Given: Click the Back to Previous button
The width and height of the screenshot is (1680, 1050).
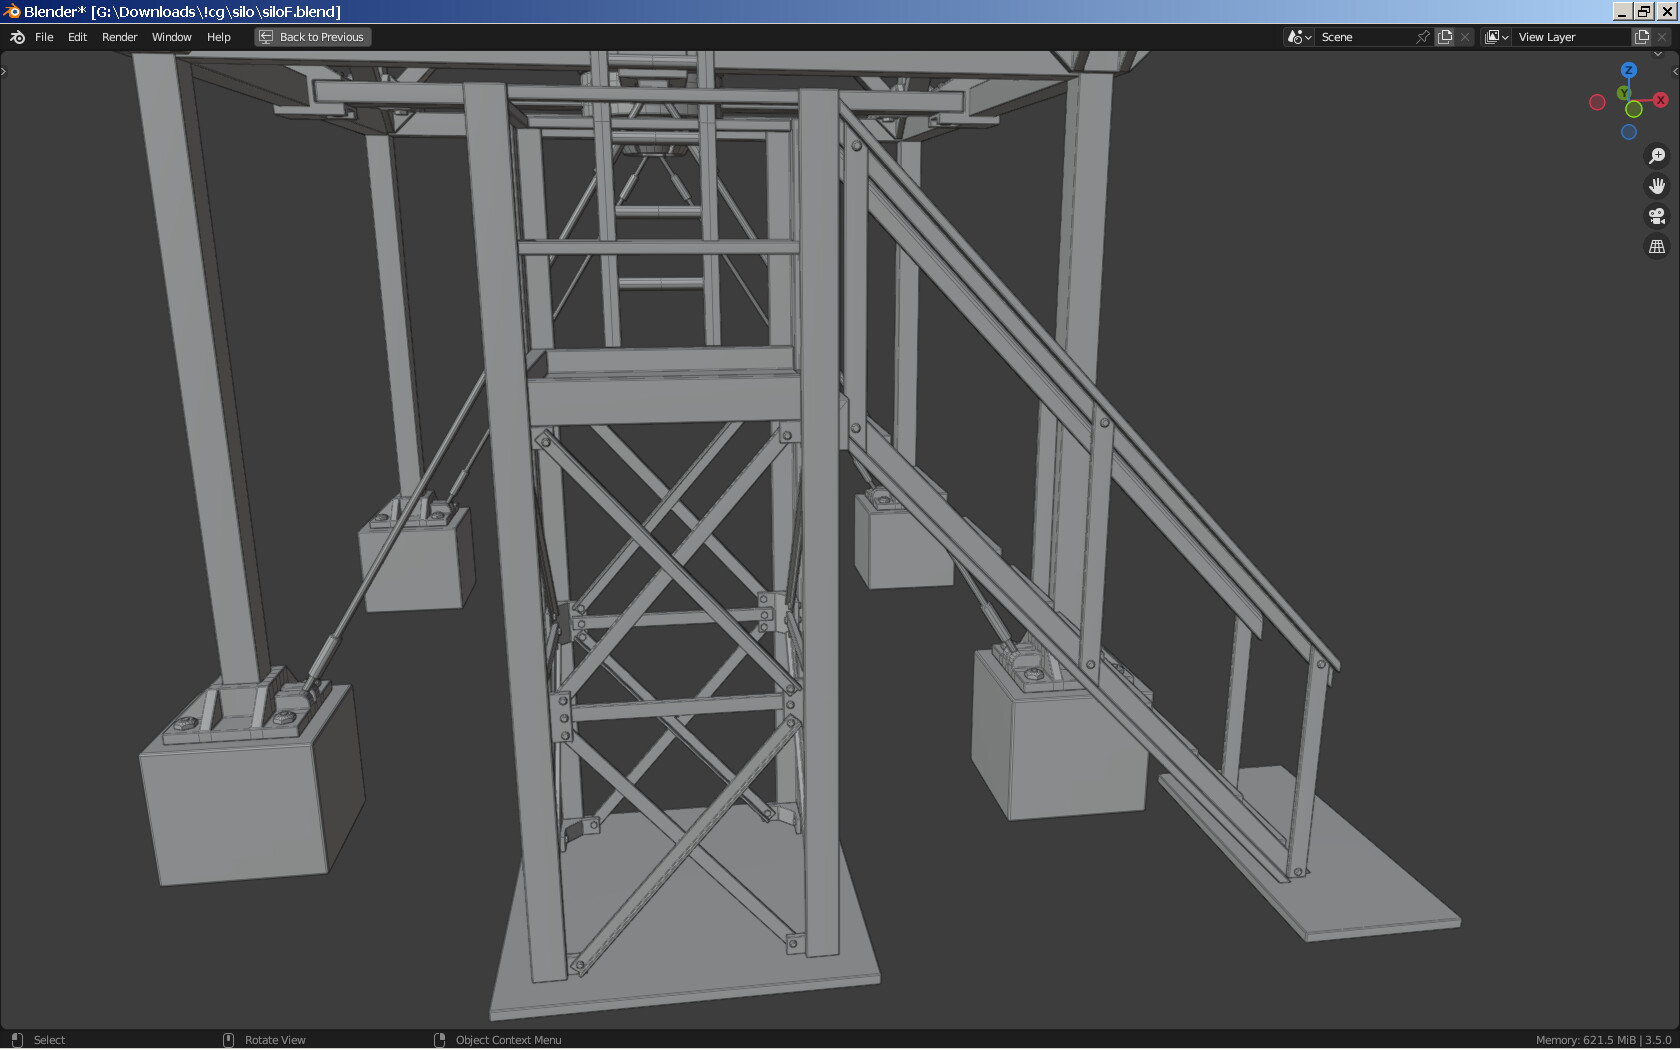Looking at the screenshot, I should tap(312, 36).
